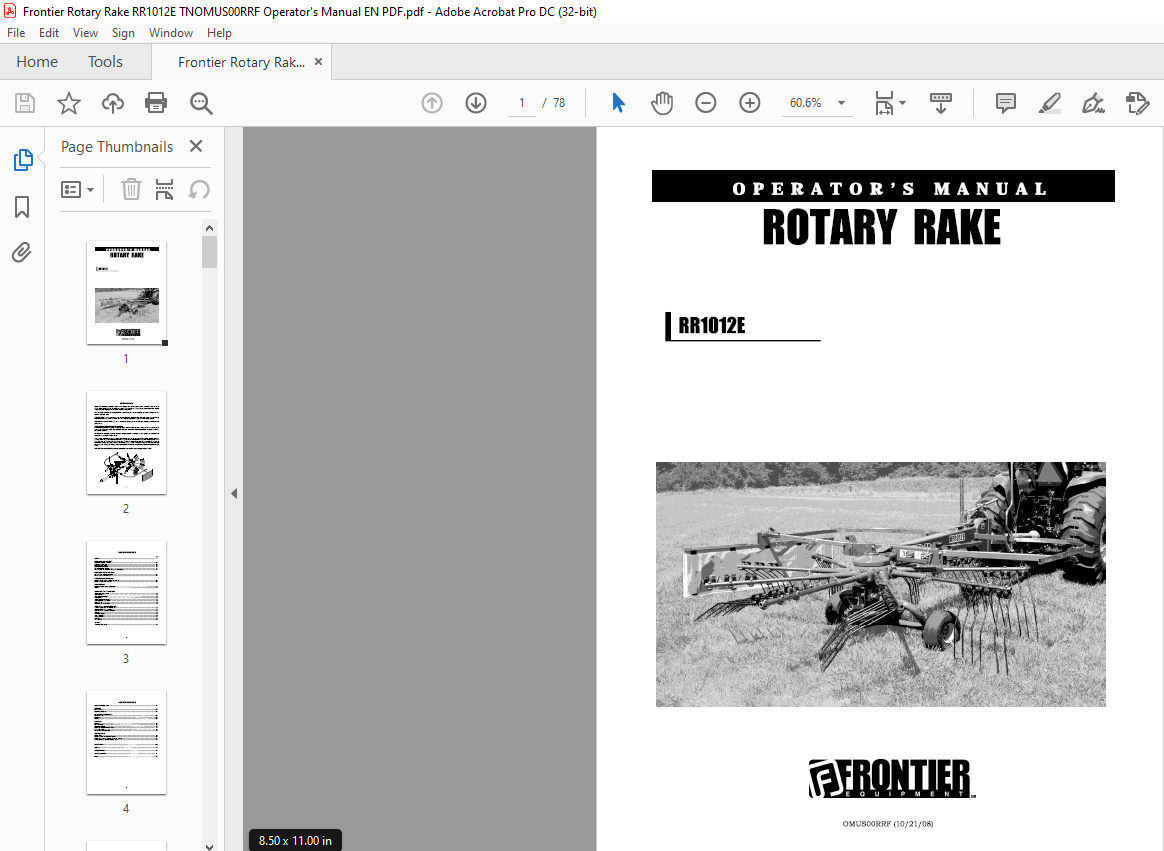This screenshot has height=851, width=1164.
Task: Close the Frontier Rotary Rak... document tab
Action: pos(318,62)
